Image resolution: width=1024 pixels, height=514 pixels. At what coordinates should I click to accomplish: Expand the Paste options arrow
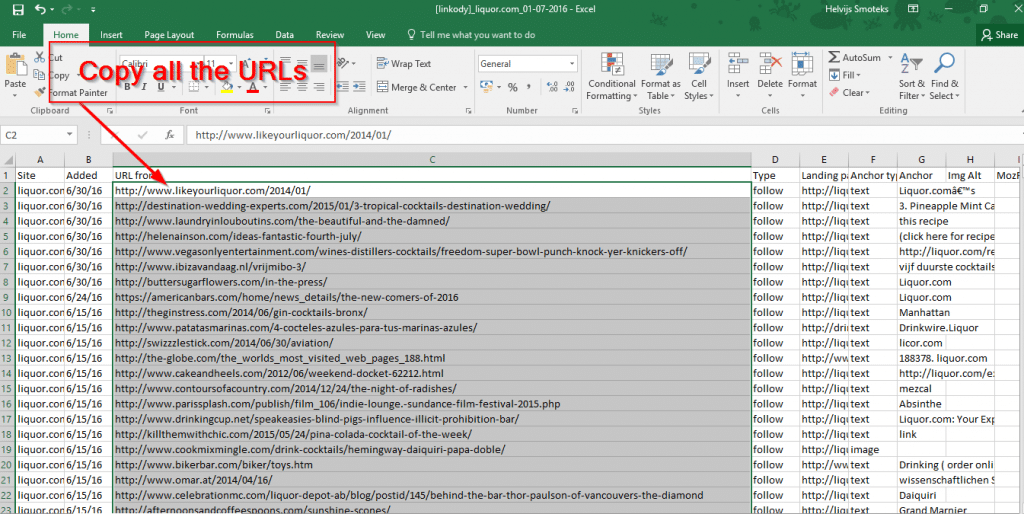point(15,95)
